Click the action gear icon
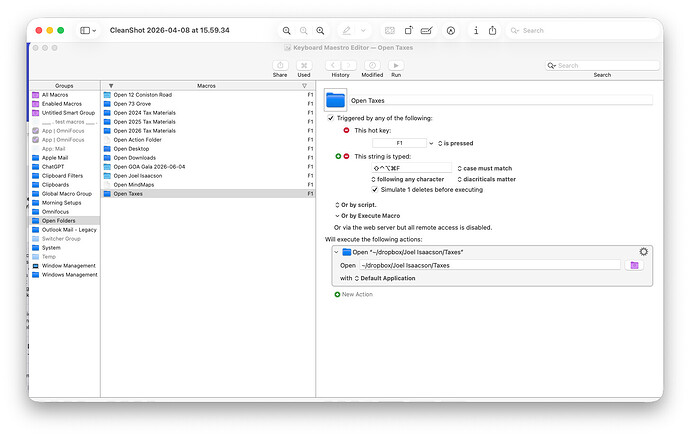 click(643, 252)
